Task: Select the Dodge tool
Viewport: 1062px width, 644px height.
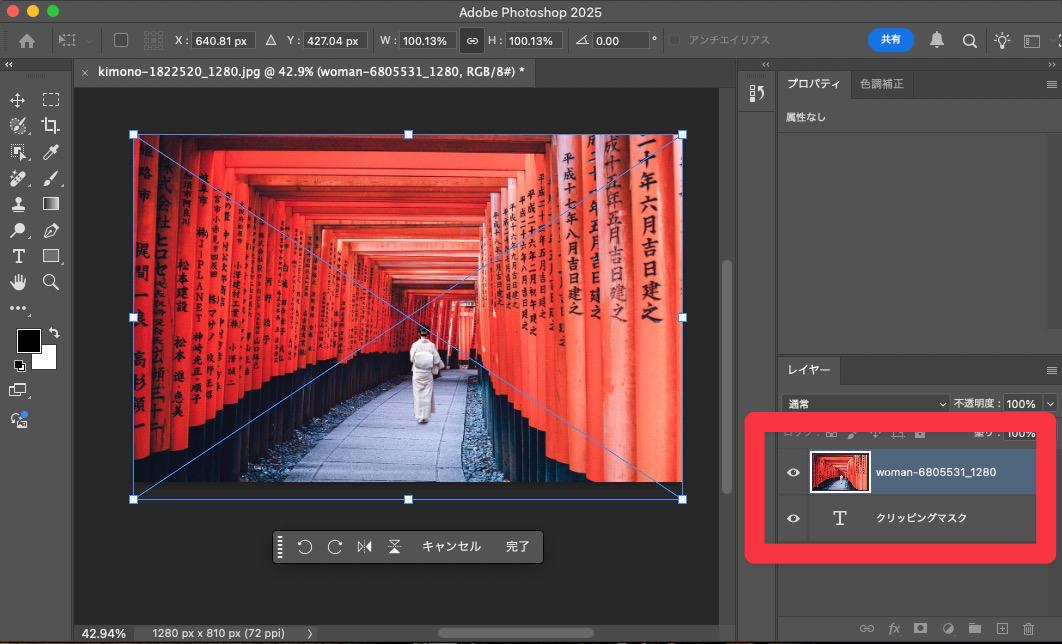Action: tap(18, 230)
